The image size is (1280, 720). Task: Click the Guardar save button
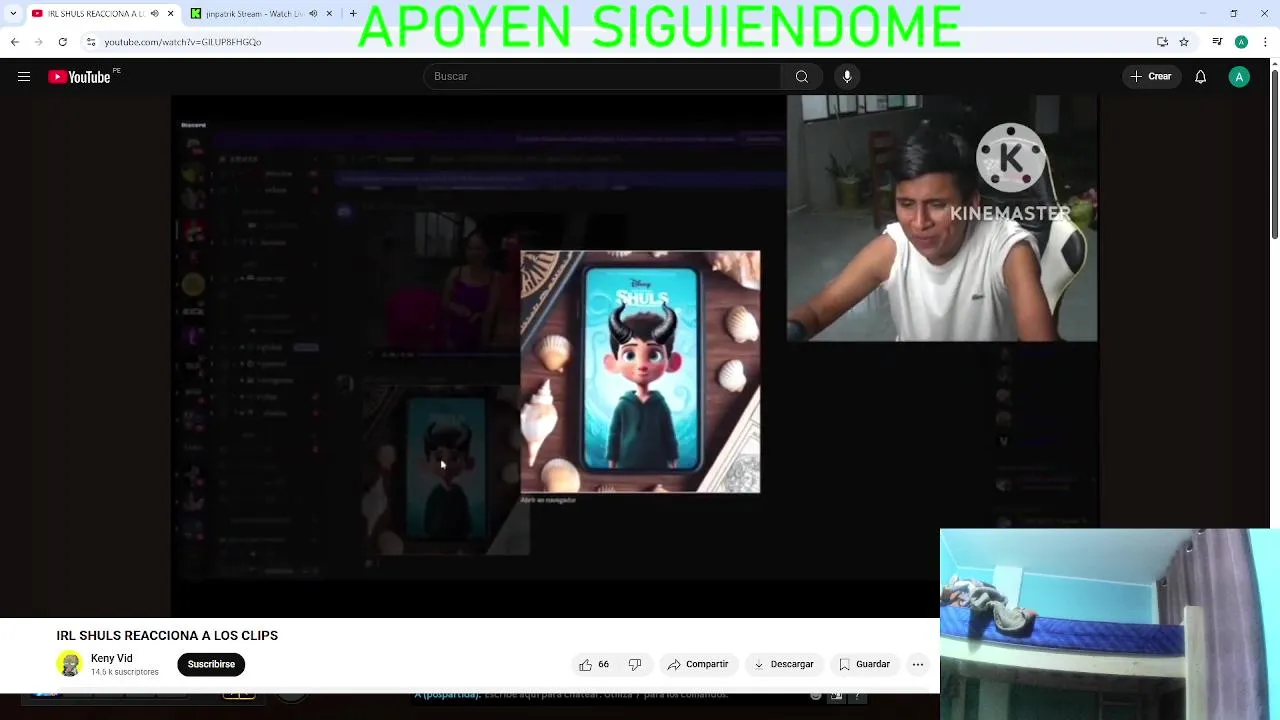tap(864, 664)
